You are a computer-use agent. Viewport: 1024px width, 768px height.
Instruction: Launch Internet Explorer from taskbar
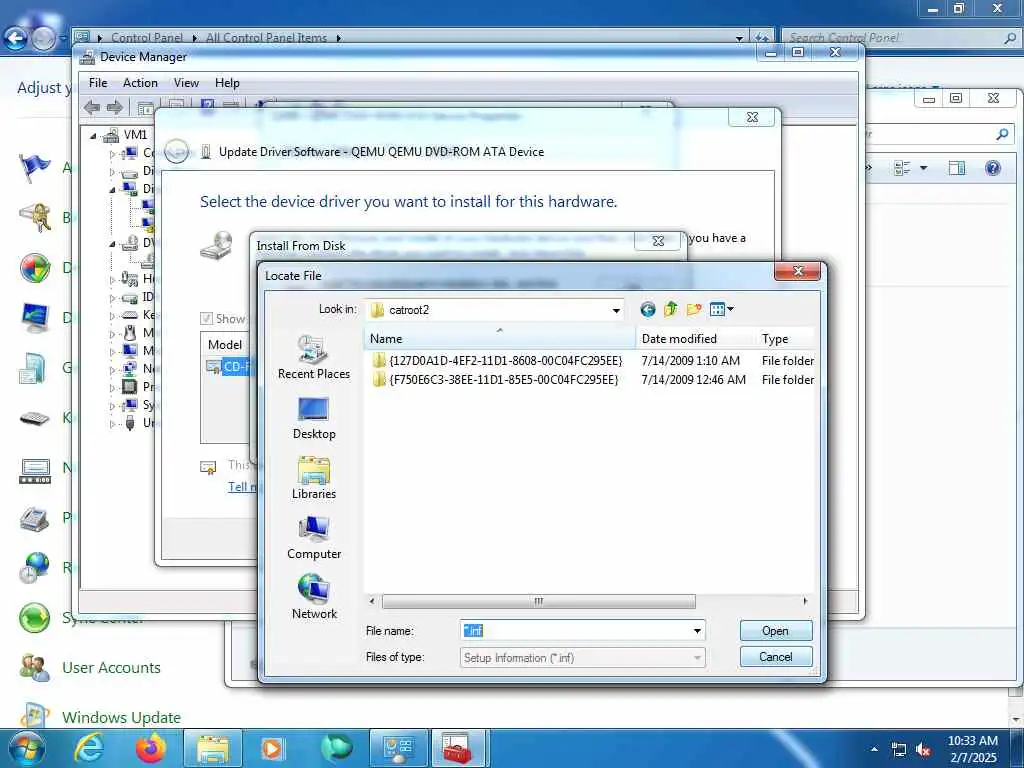click(x=89, y=748)
